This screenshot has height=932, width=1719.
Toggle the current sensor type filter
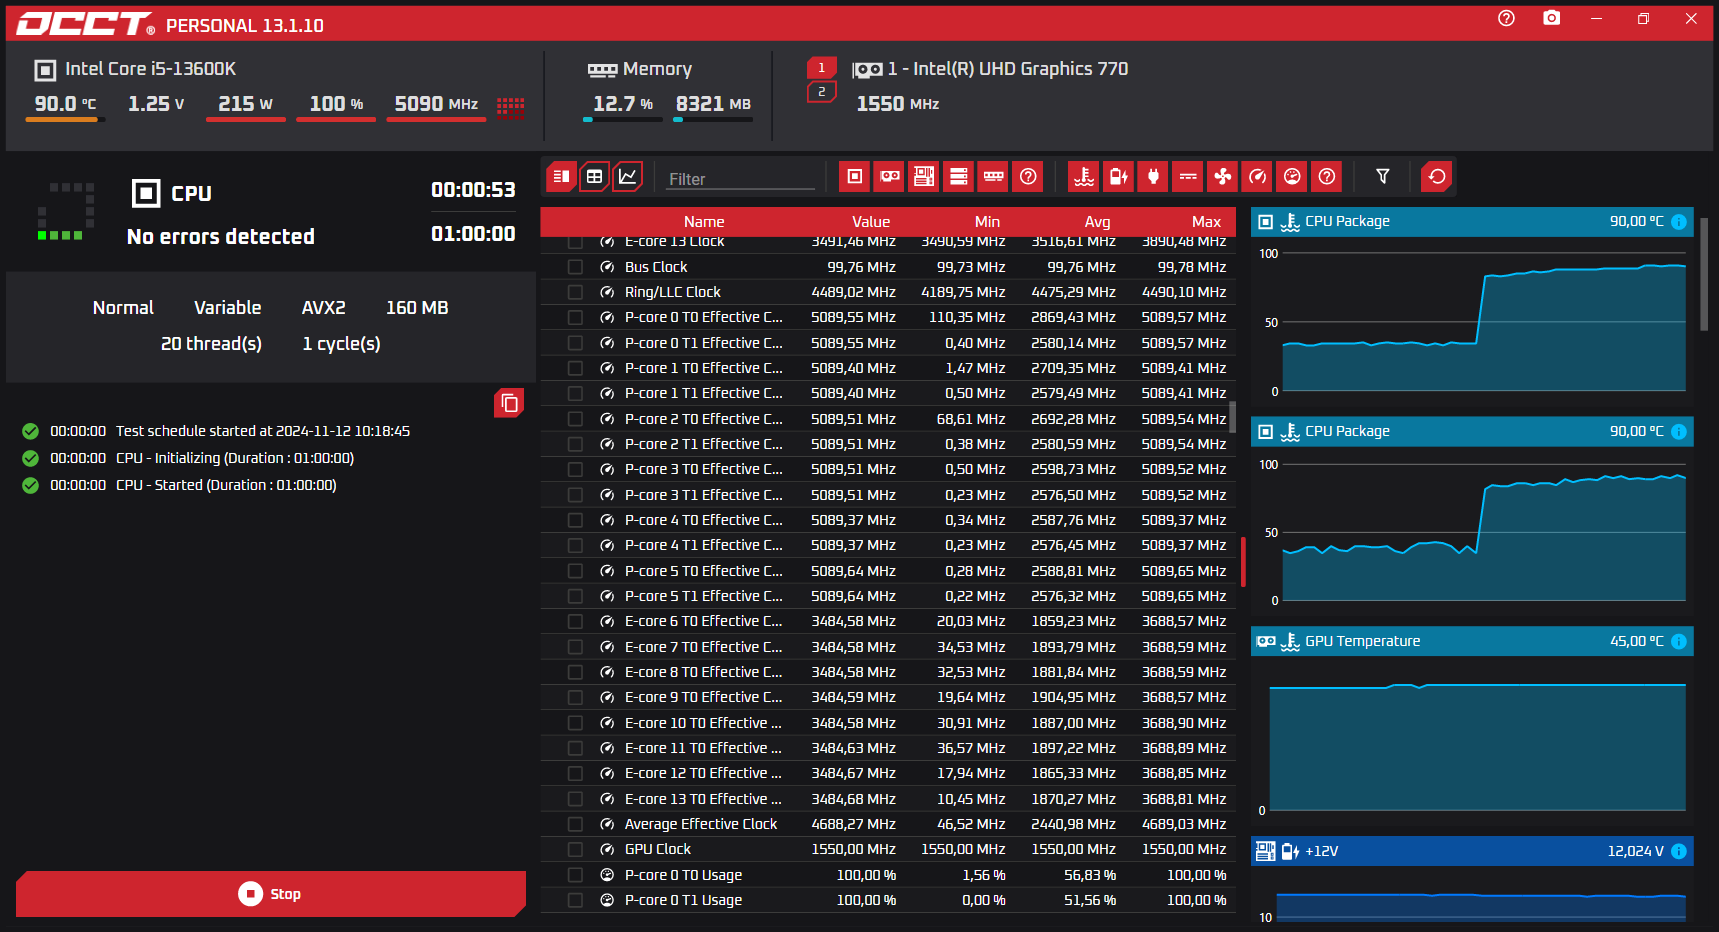1188,177
